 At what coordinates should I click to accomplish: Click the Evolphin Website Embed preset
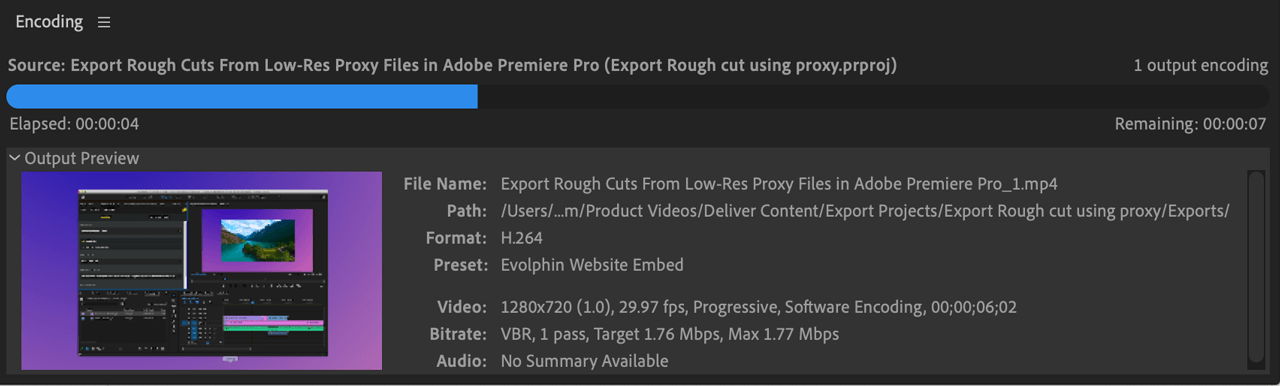tap(592, 265)
